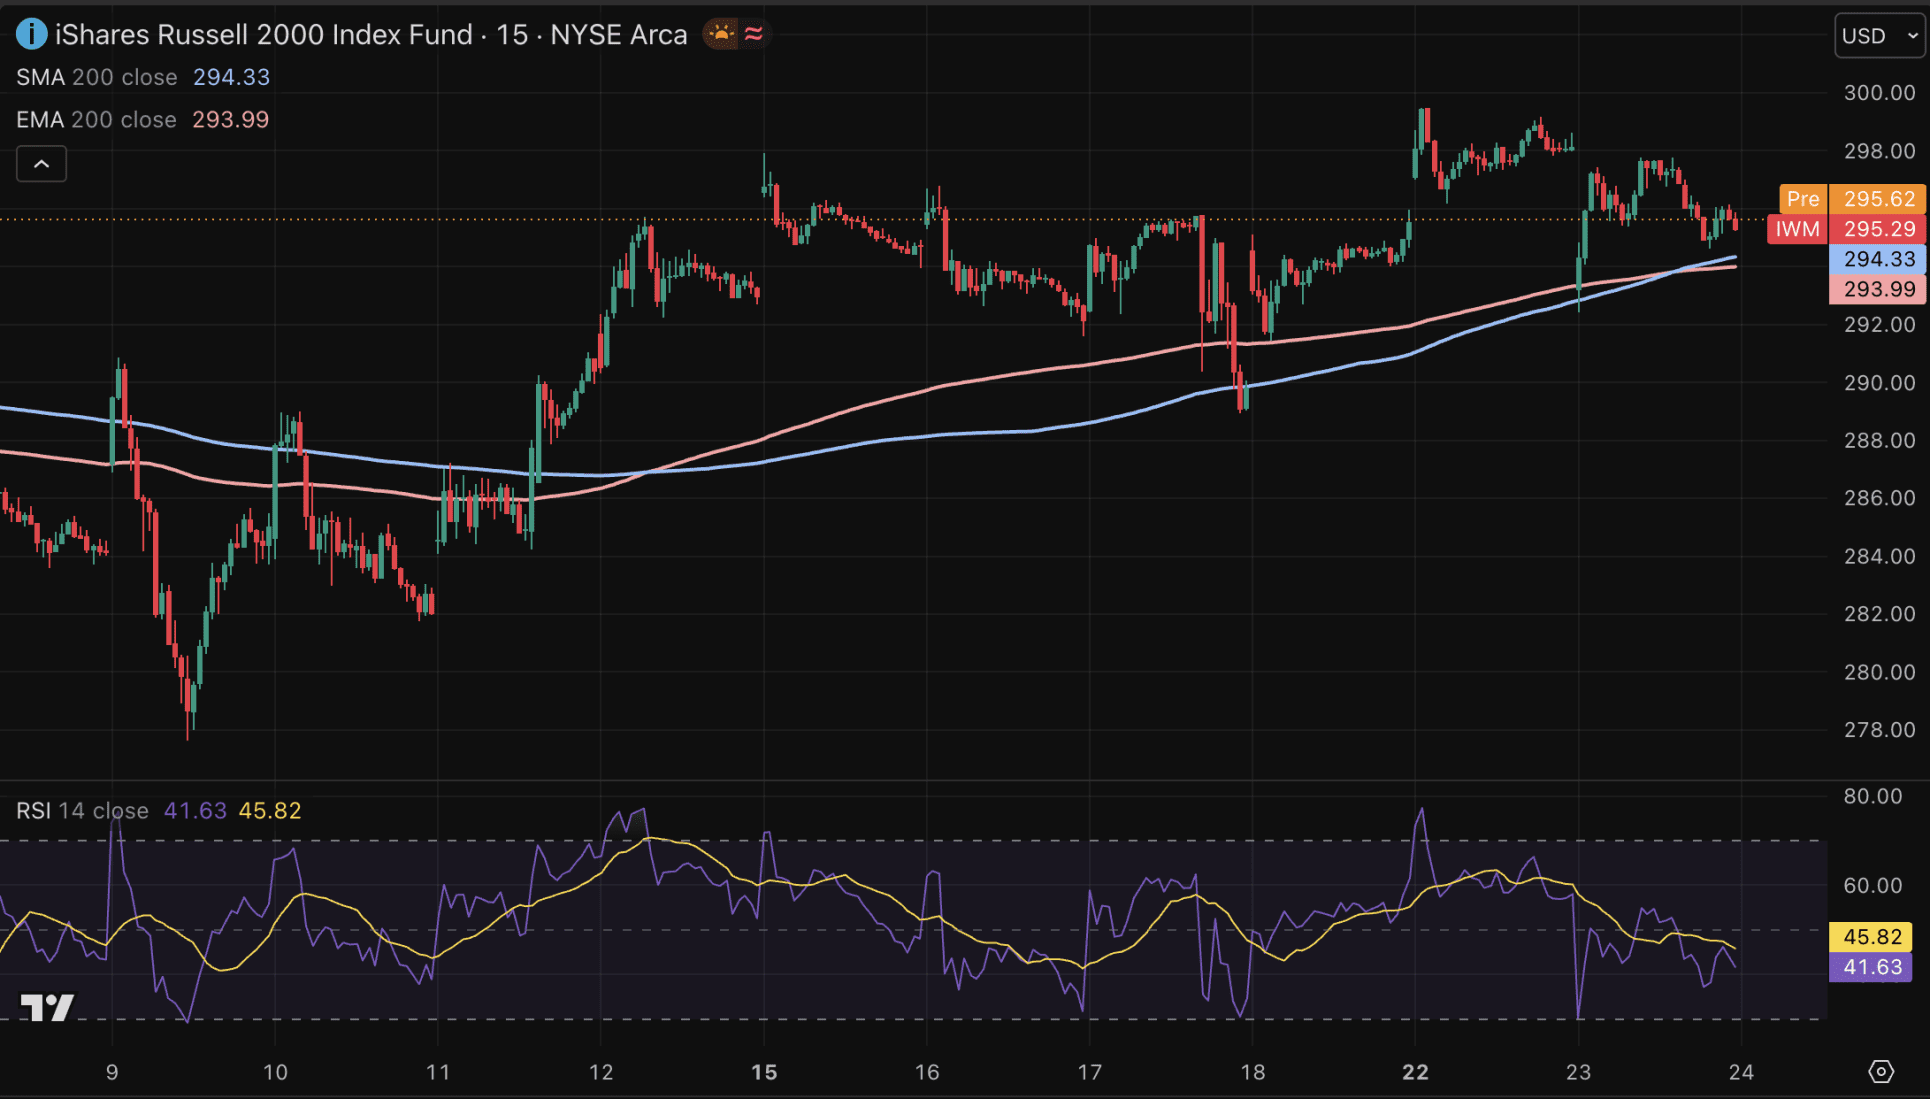Click date 12 on the time axis

(601, 1072)
